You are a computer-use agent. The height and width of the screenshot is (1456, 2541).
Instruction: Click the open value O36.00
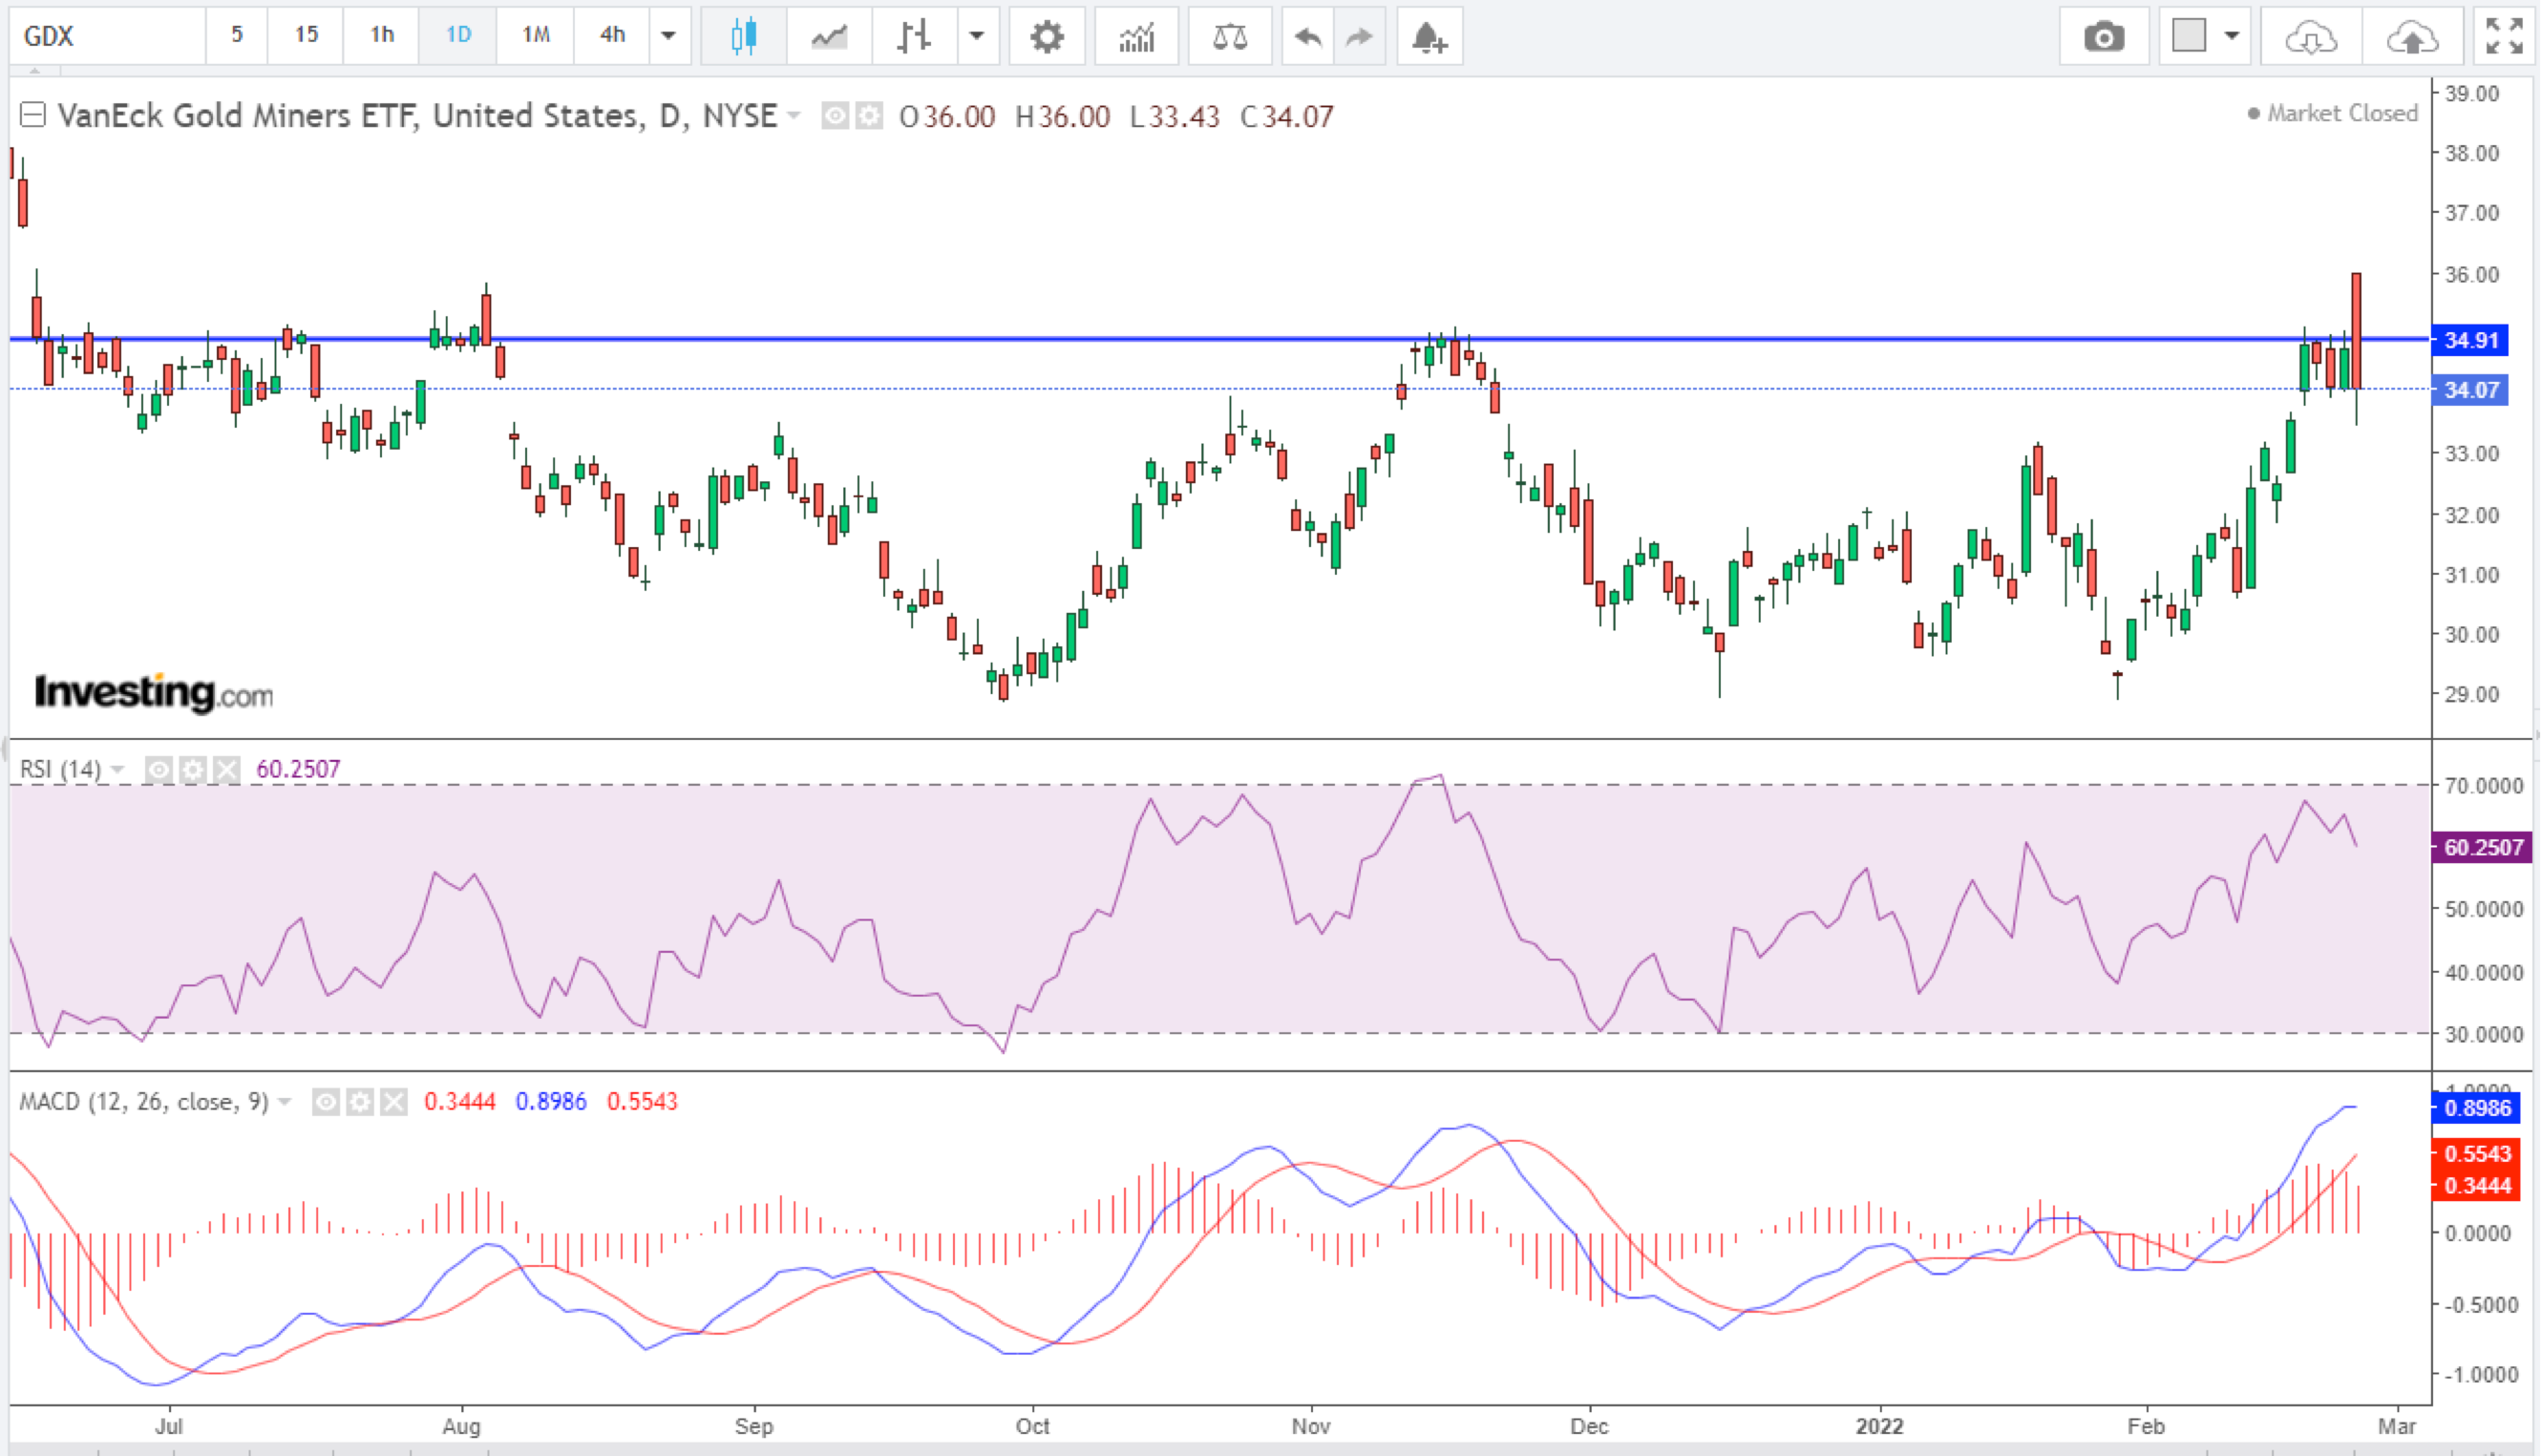[x=947, y=117]
